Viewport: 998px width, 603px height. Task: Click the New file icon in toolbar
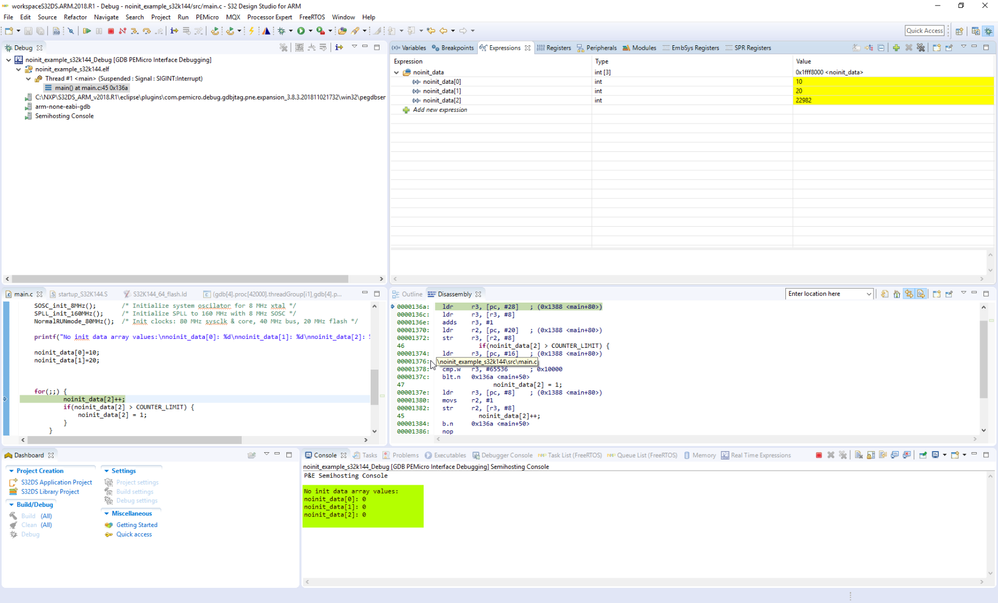coord(8,31)
